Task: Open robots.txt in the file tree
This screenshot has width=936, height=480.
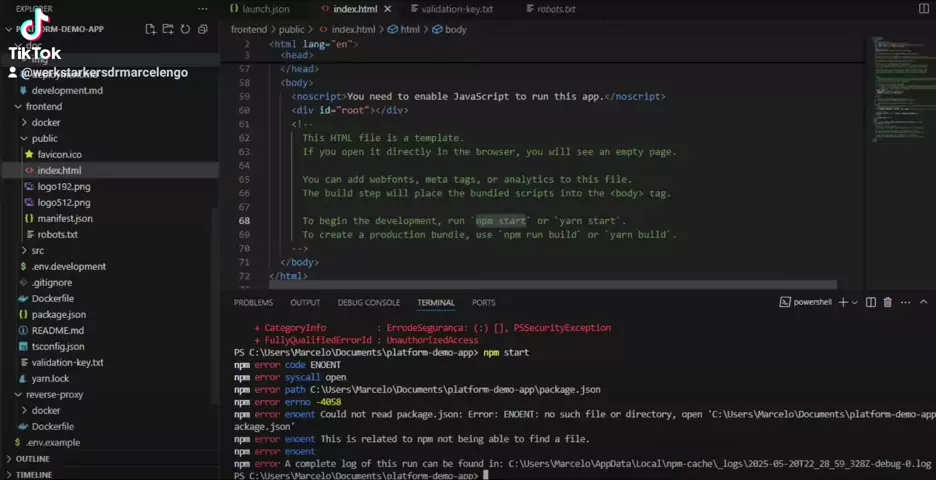Action: coord(57,235)
